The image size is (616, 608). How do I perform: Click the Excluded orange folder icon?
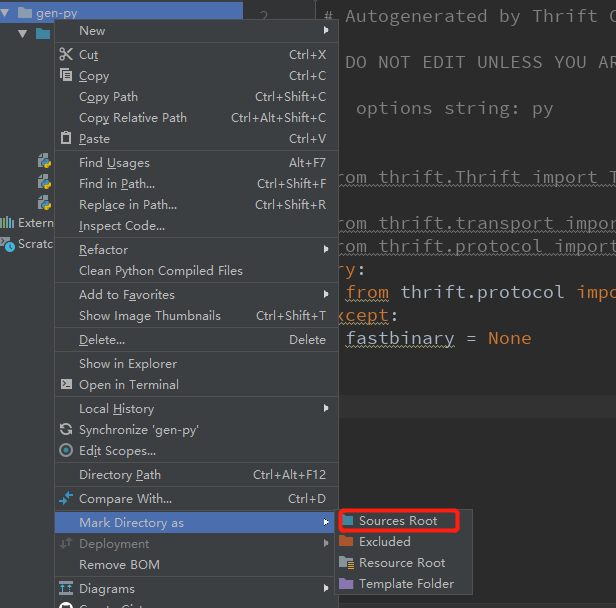pyautogui.click(x=346, y=541)
